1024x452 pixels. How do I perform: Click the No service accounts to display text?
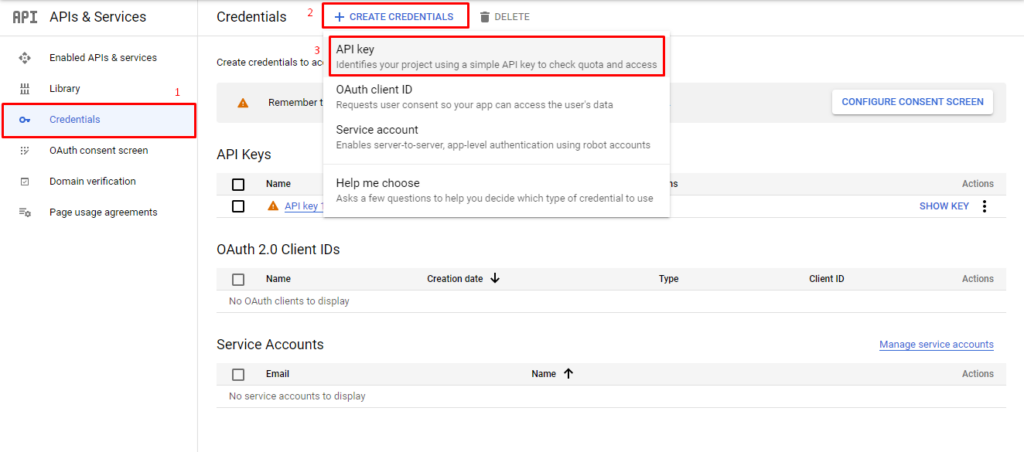tap(297, 396)
